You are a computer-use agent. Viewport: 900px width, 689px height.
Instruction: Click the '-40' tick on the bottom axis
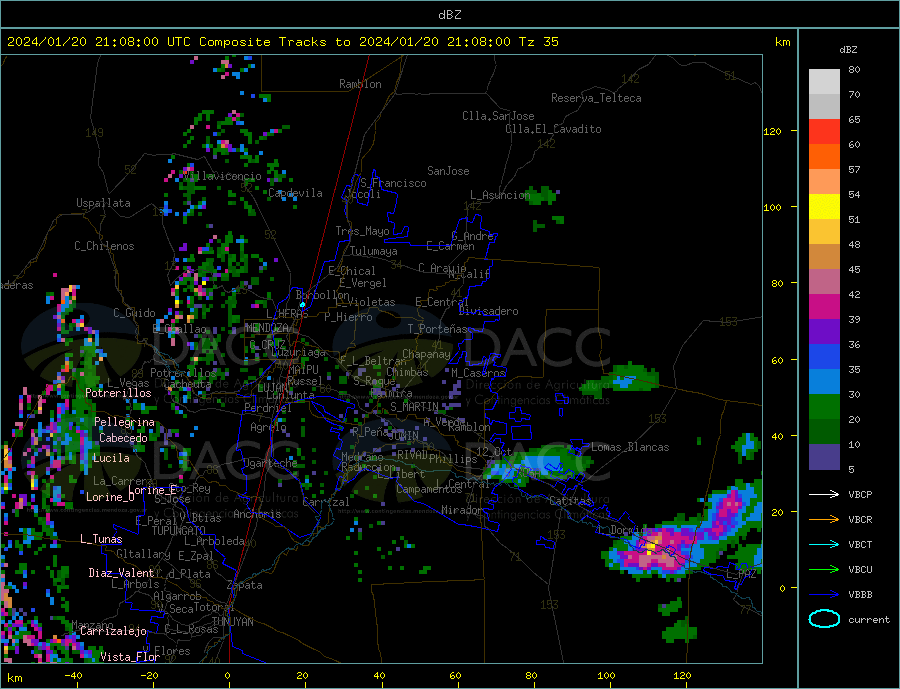coord(73,676)
